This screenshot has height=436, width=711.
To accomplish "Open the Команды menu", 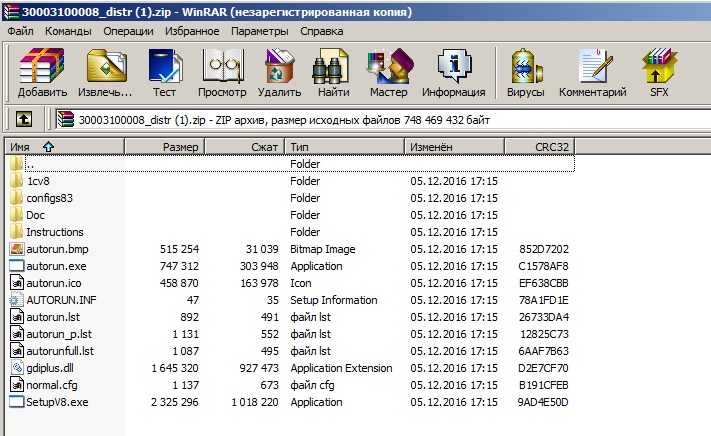I will click(x=68, y=31).
